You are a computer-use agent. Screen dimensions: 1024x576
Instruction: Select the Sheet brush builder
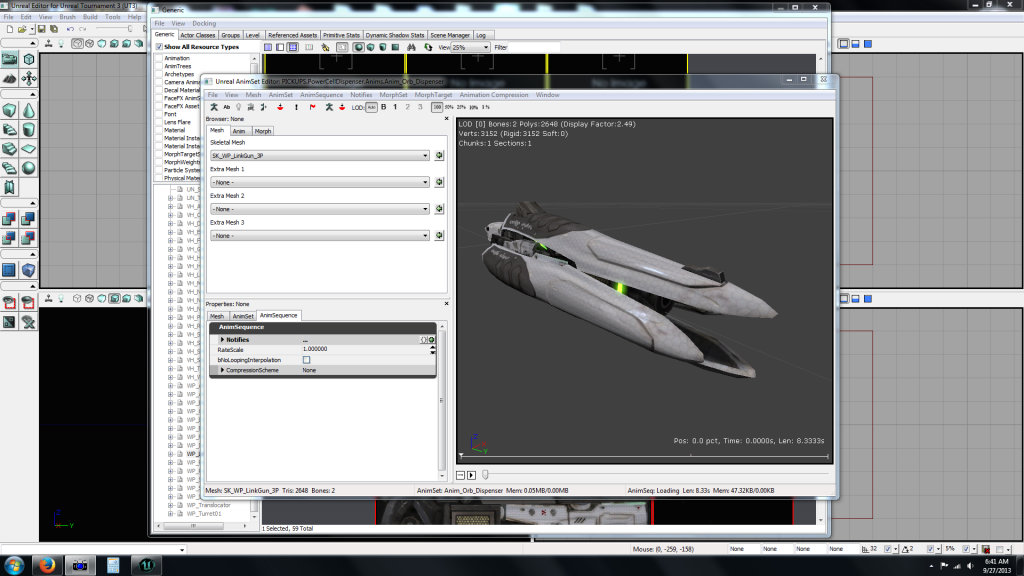click(29, 149)
